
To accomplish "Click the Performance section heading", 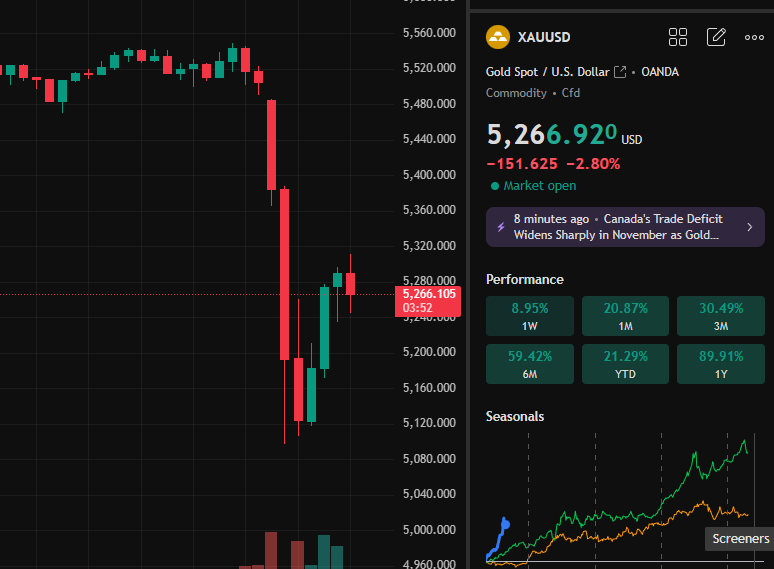I will [x=524, y=279].
